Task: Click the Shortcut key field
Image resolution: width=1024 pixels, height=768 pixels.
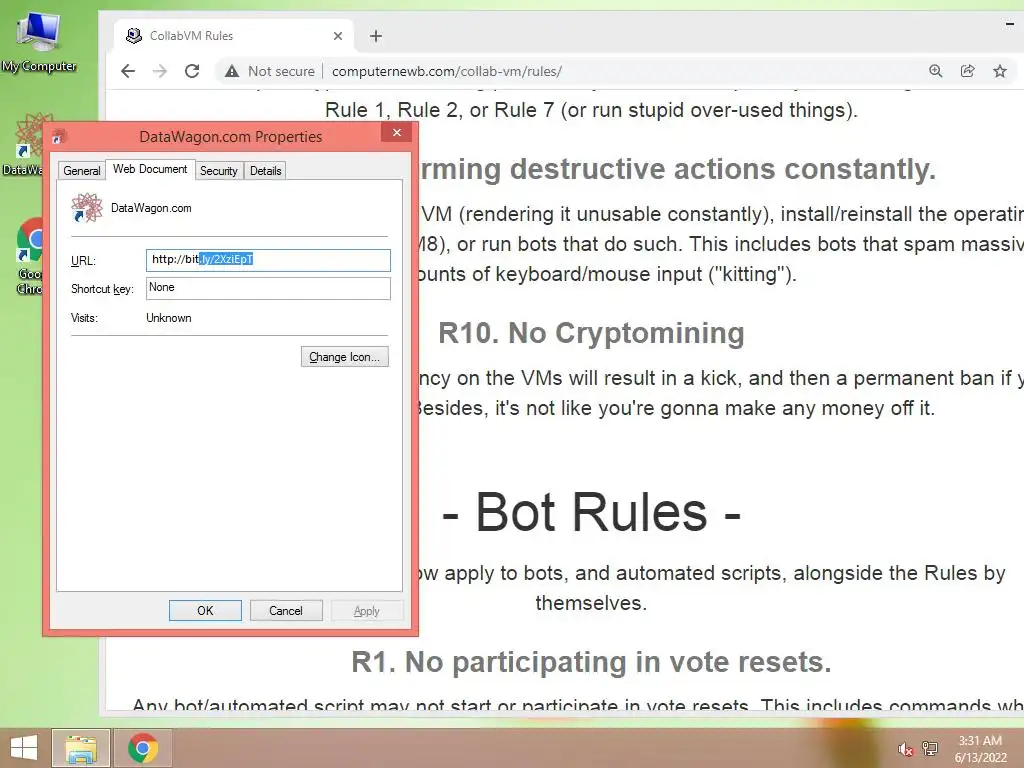Action: (x=268, y=288)
